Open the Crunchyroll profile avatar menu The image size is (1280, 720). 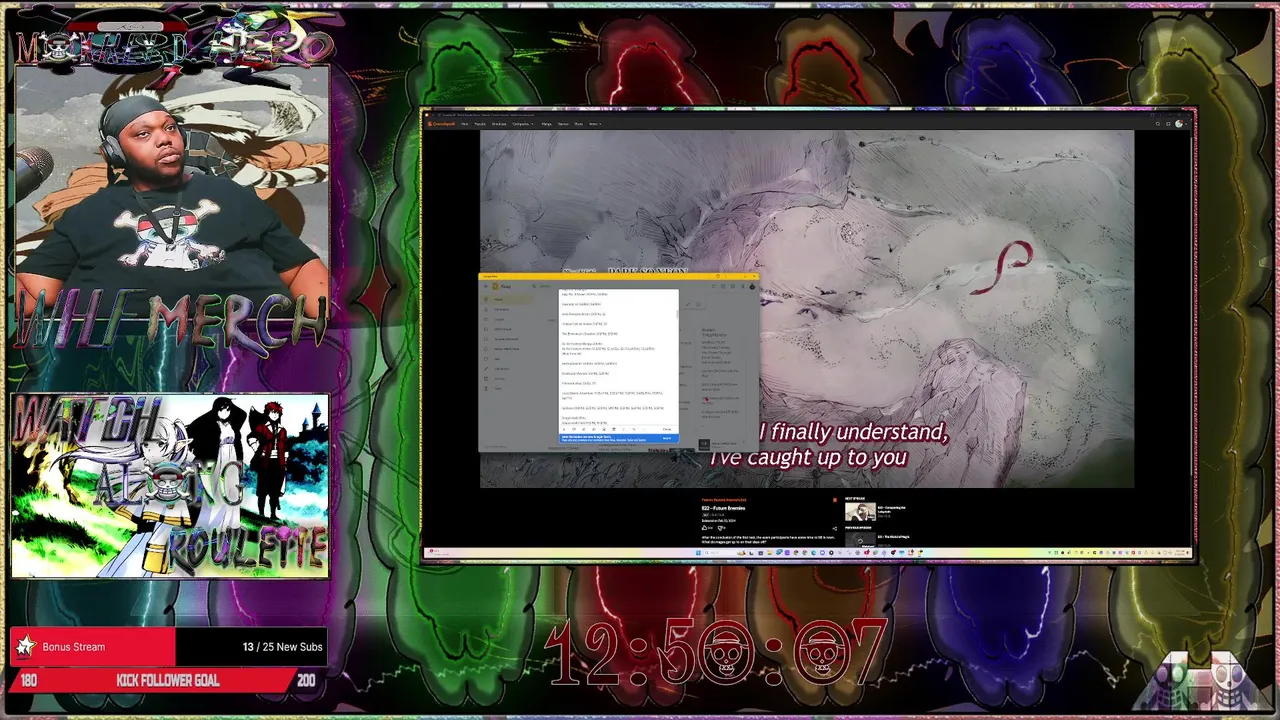pyautogui.click(x=1180, y=124)
